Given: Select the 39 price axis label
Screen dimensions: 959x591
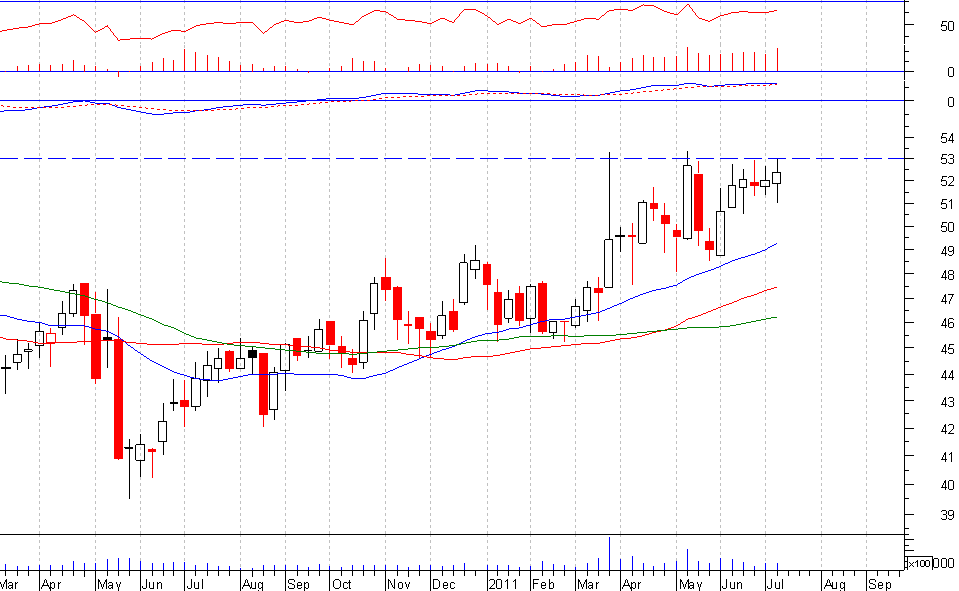Looking at the screenshot, I should 947,515.
